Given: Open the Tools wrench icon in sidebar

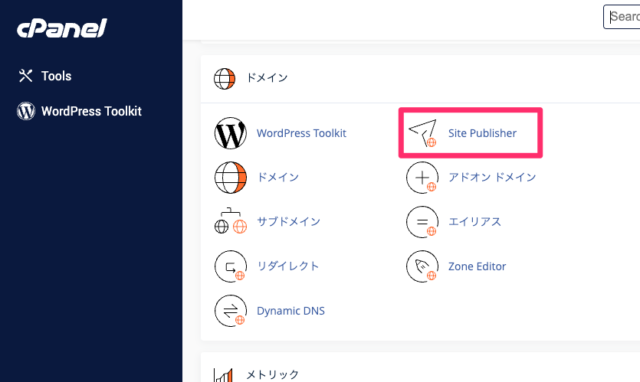Looking at the screenshot, I should tap(25, 76).
